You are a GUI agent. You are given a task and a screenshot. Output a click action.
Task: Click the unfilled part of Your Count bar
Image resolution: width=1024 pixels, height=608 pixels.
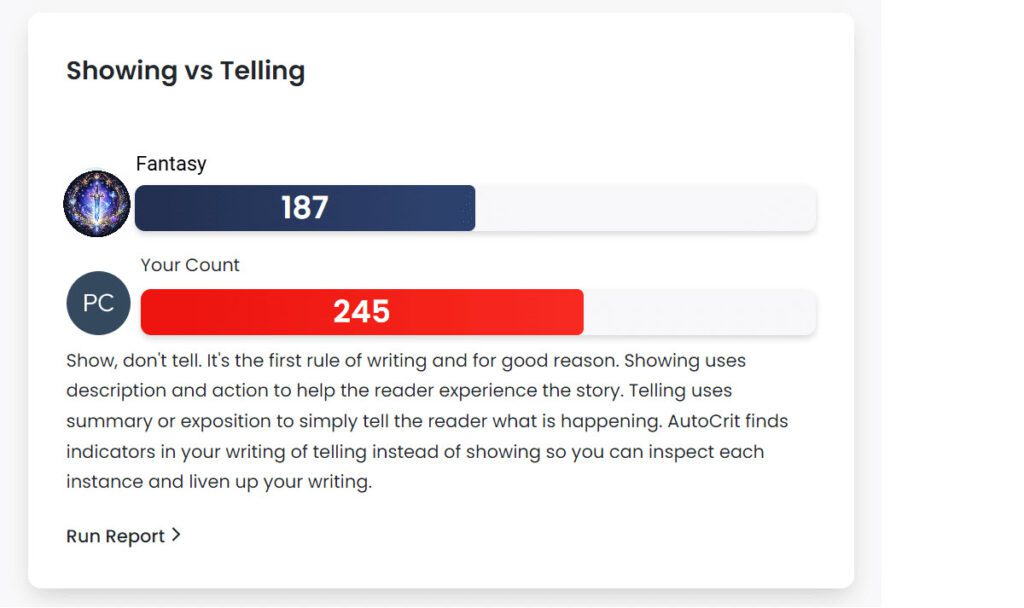[699, 312]
